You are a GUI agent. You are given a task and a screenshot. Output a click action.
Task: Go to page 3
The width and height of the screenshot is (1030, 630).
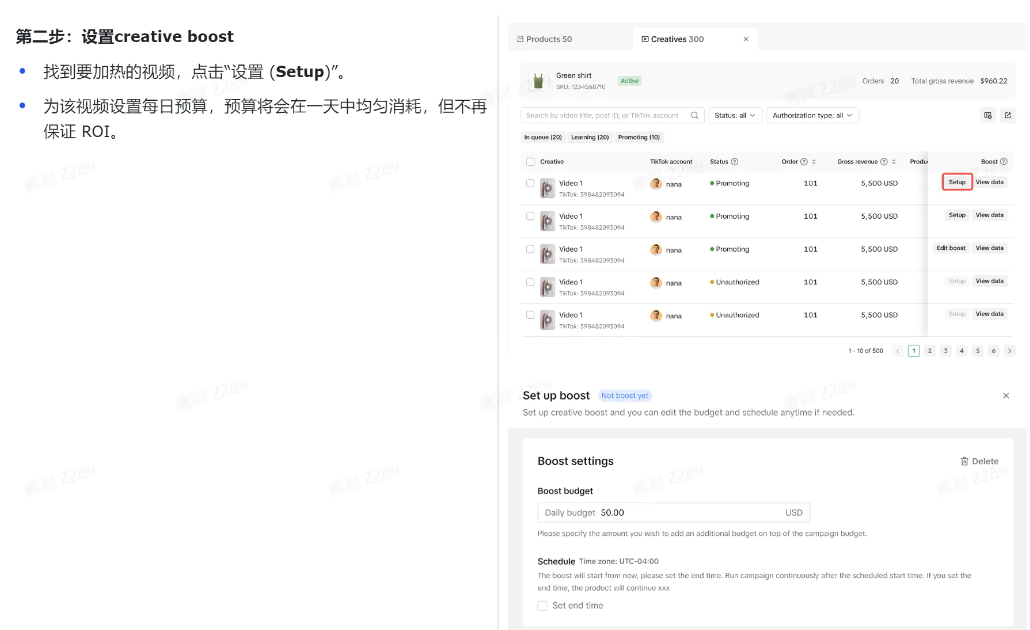(946, 351)
